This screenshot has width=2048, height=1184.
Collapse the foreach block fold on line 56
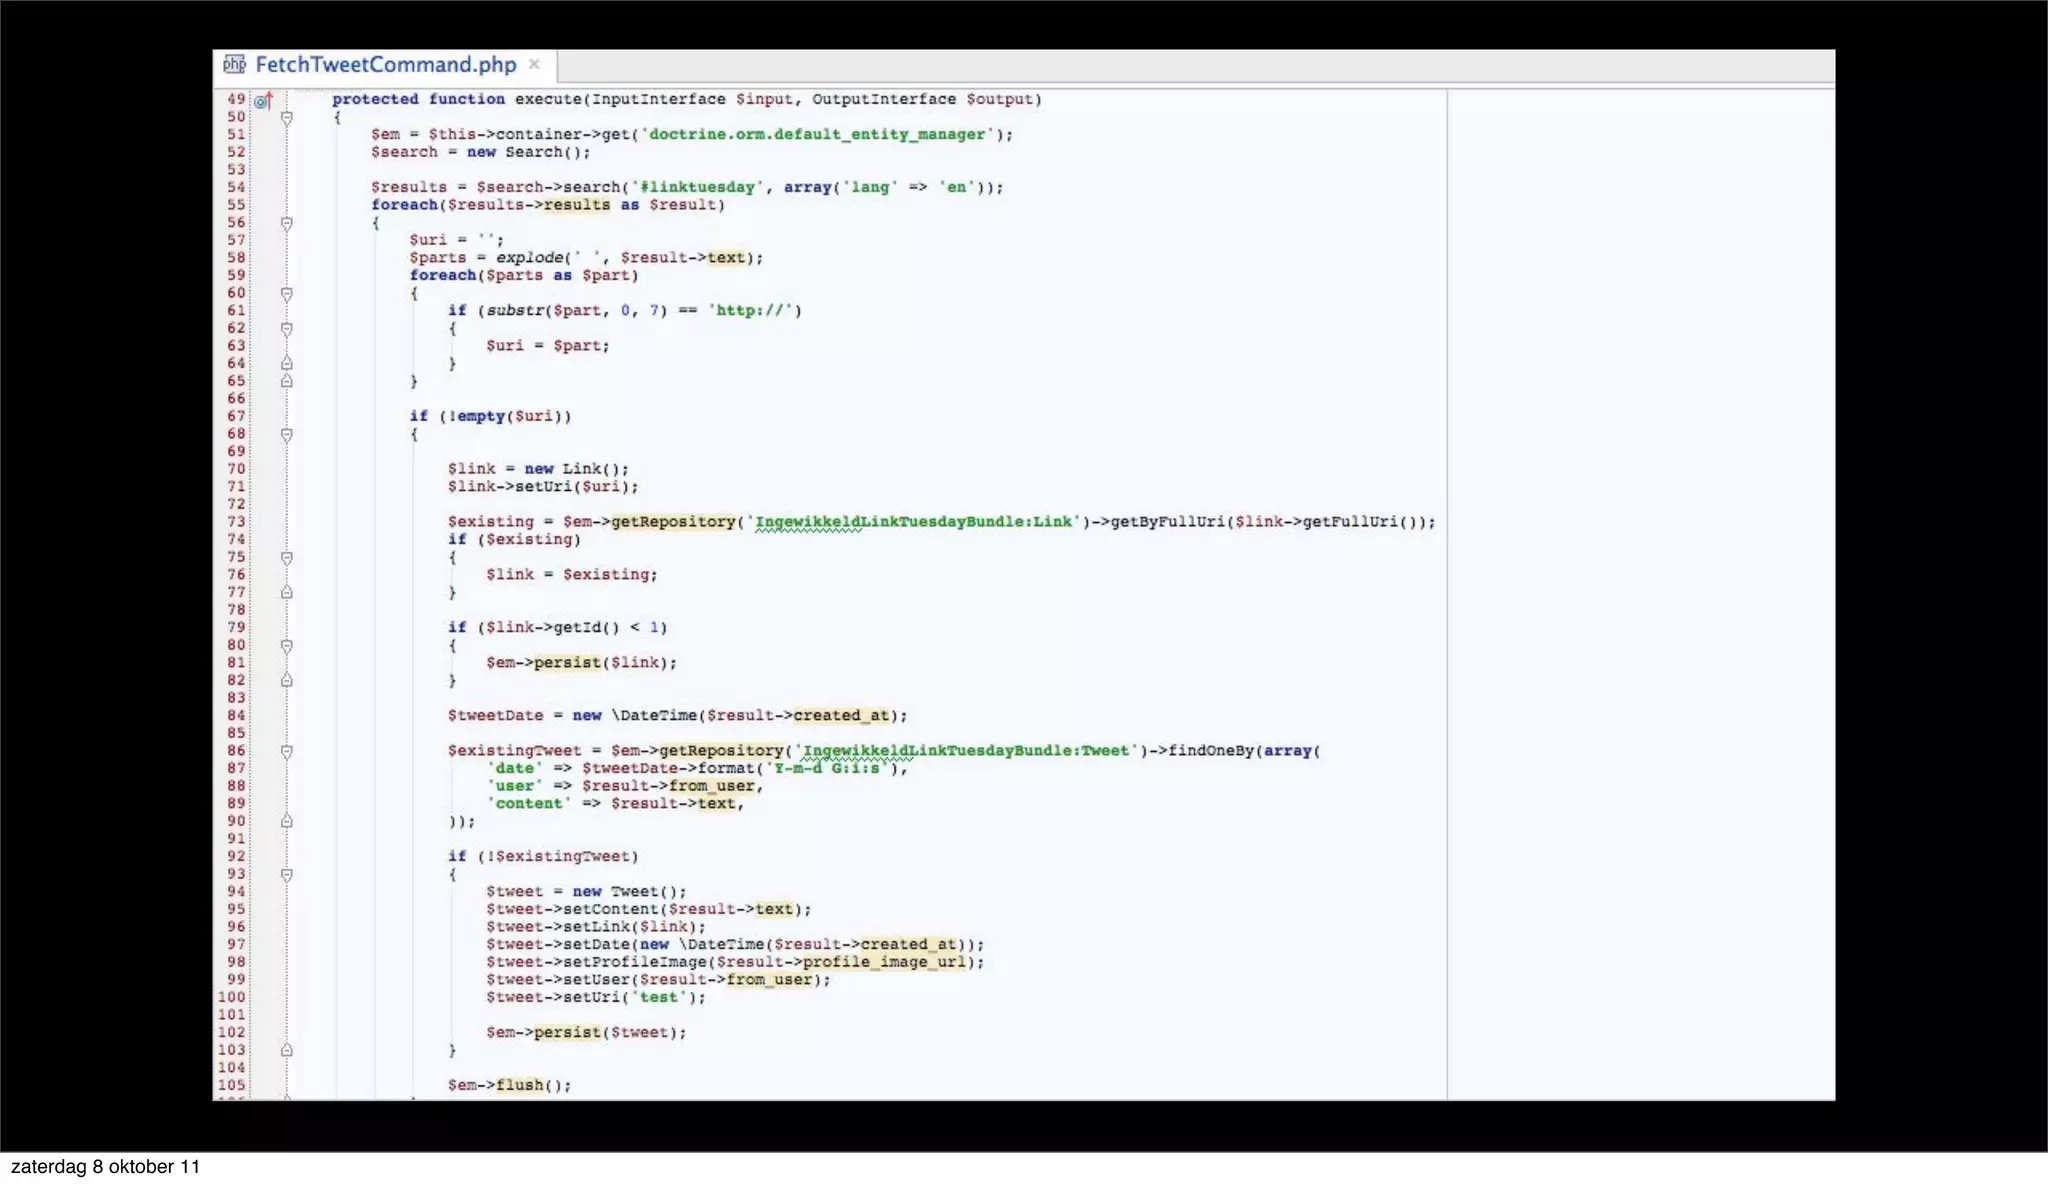point(287,223)
